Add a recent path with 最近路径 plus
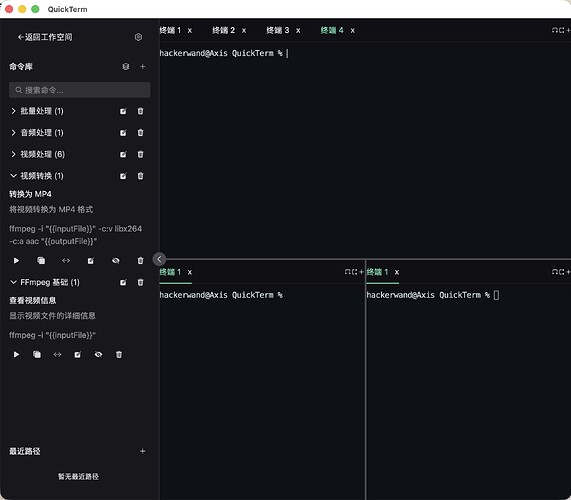The image size is (571, 500). click(143, 451)
